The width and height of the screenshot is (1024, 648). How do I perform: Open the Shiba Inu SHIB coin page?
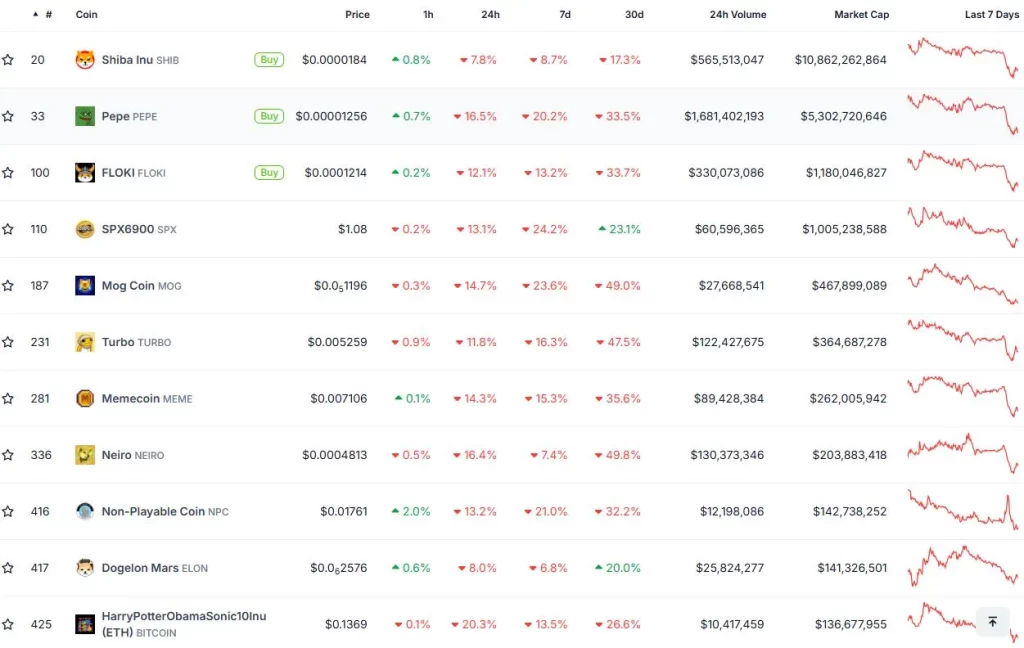point(140,60)
